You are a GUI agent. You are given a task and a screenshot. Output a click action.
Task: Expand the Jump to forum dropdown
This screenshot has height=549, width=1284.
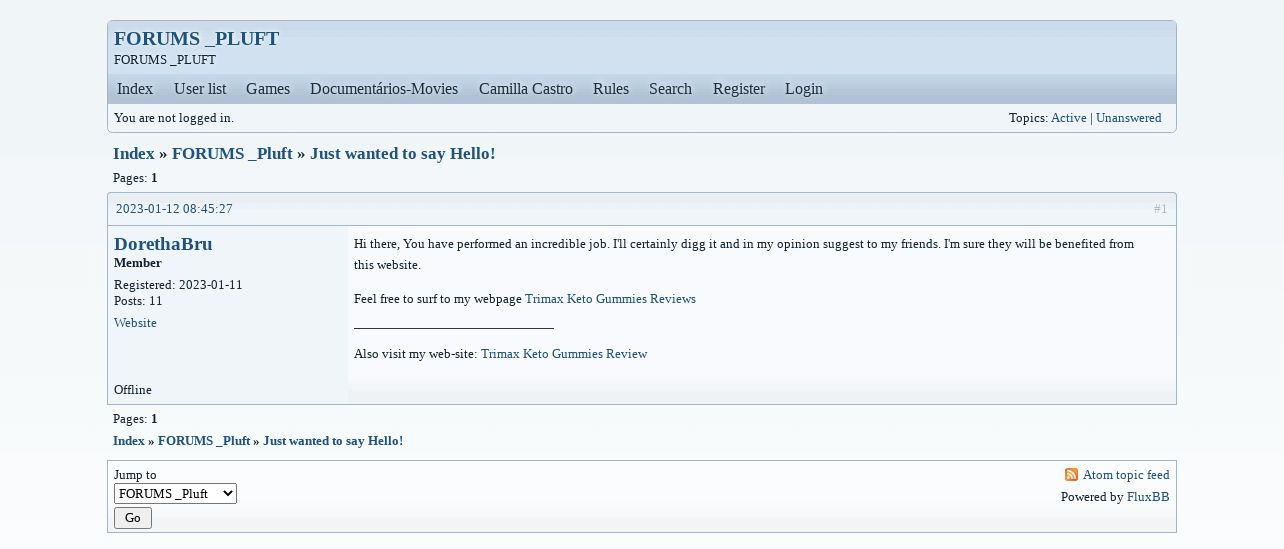[175, 494]
